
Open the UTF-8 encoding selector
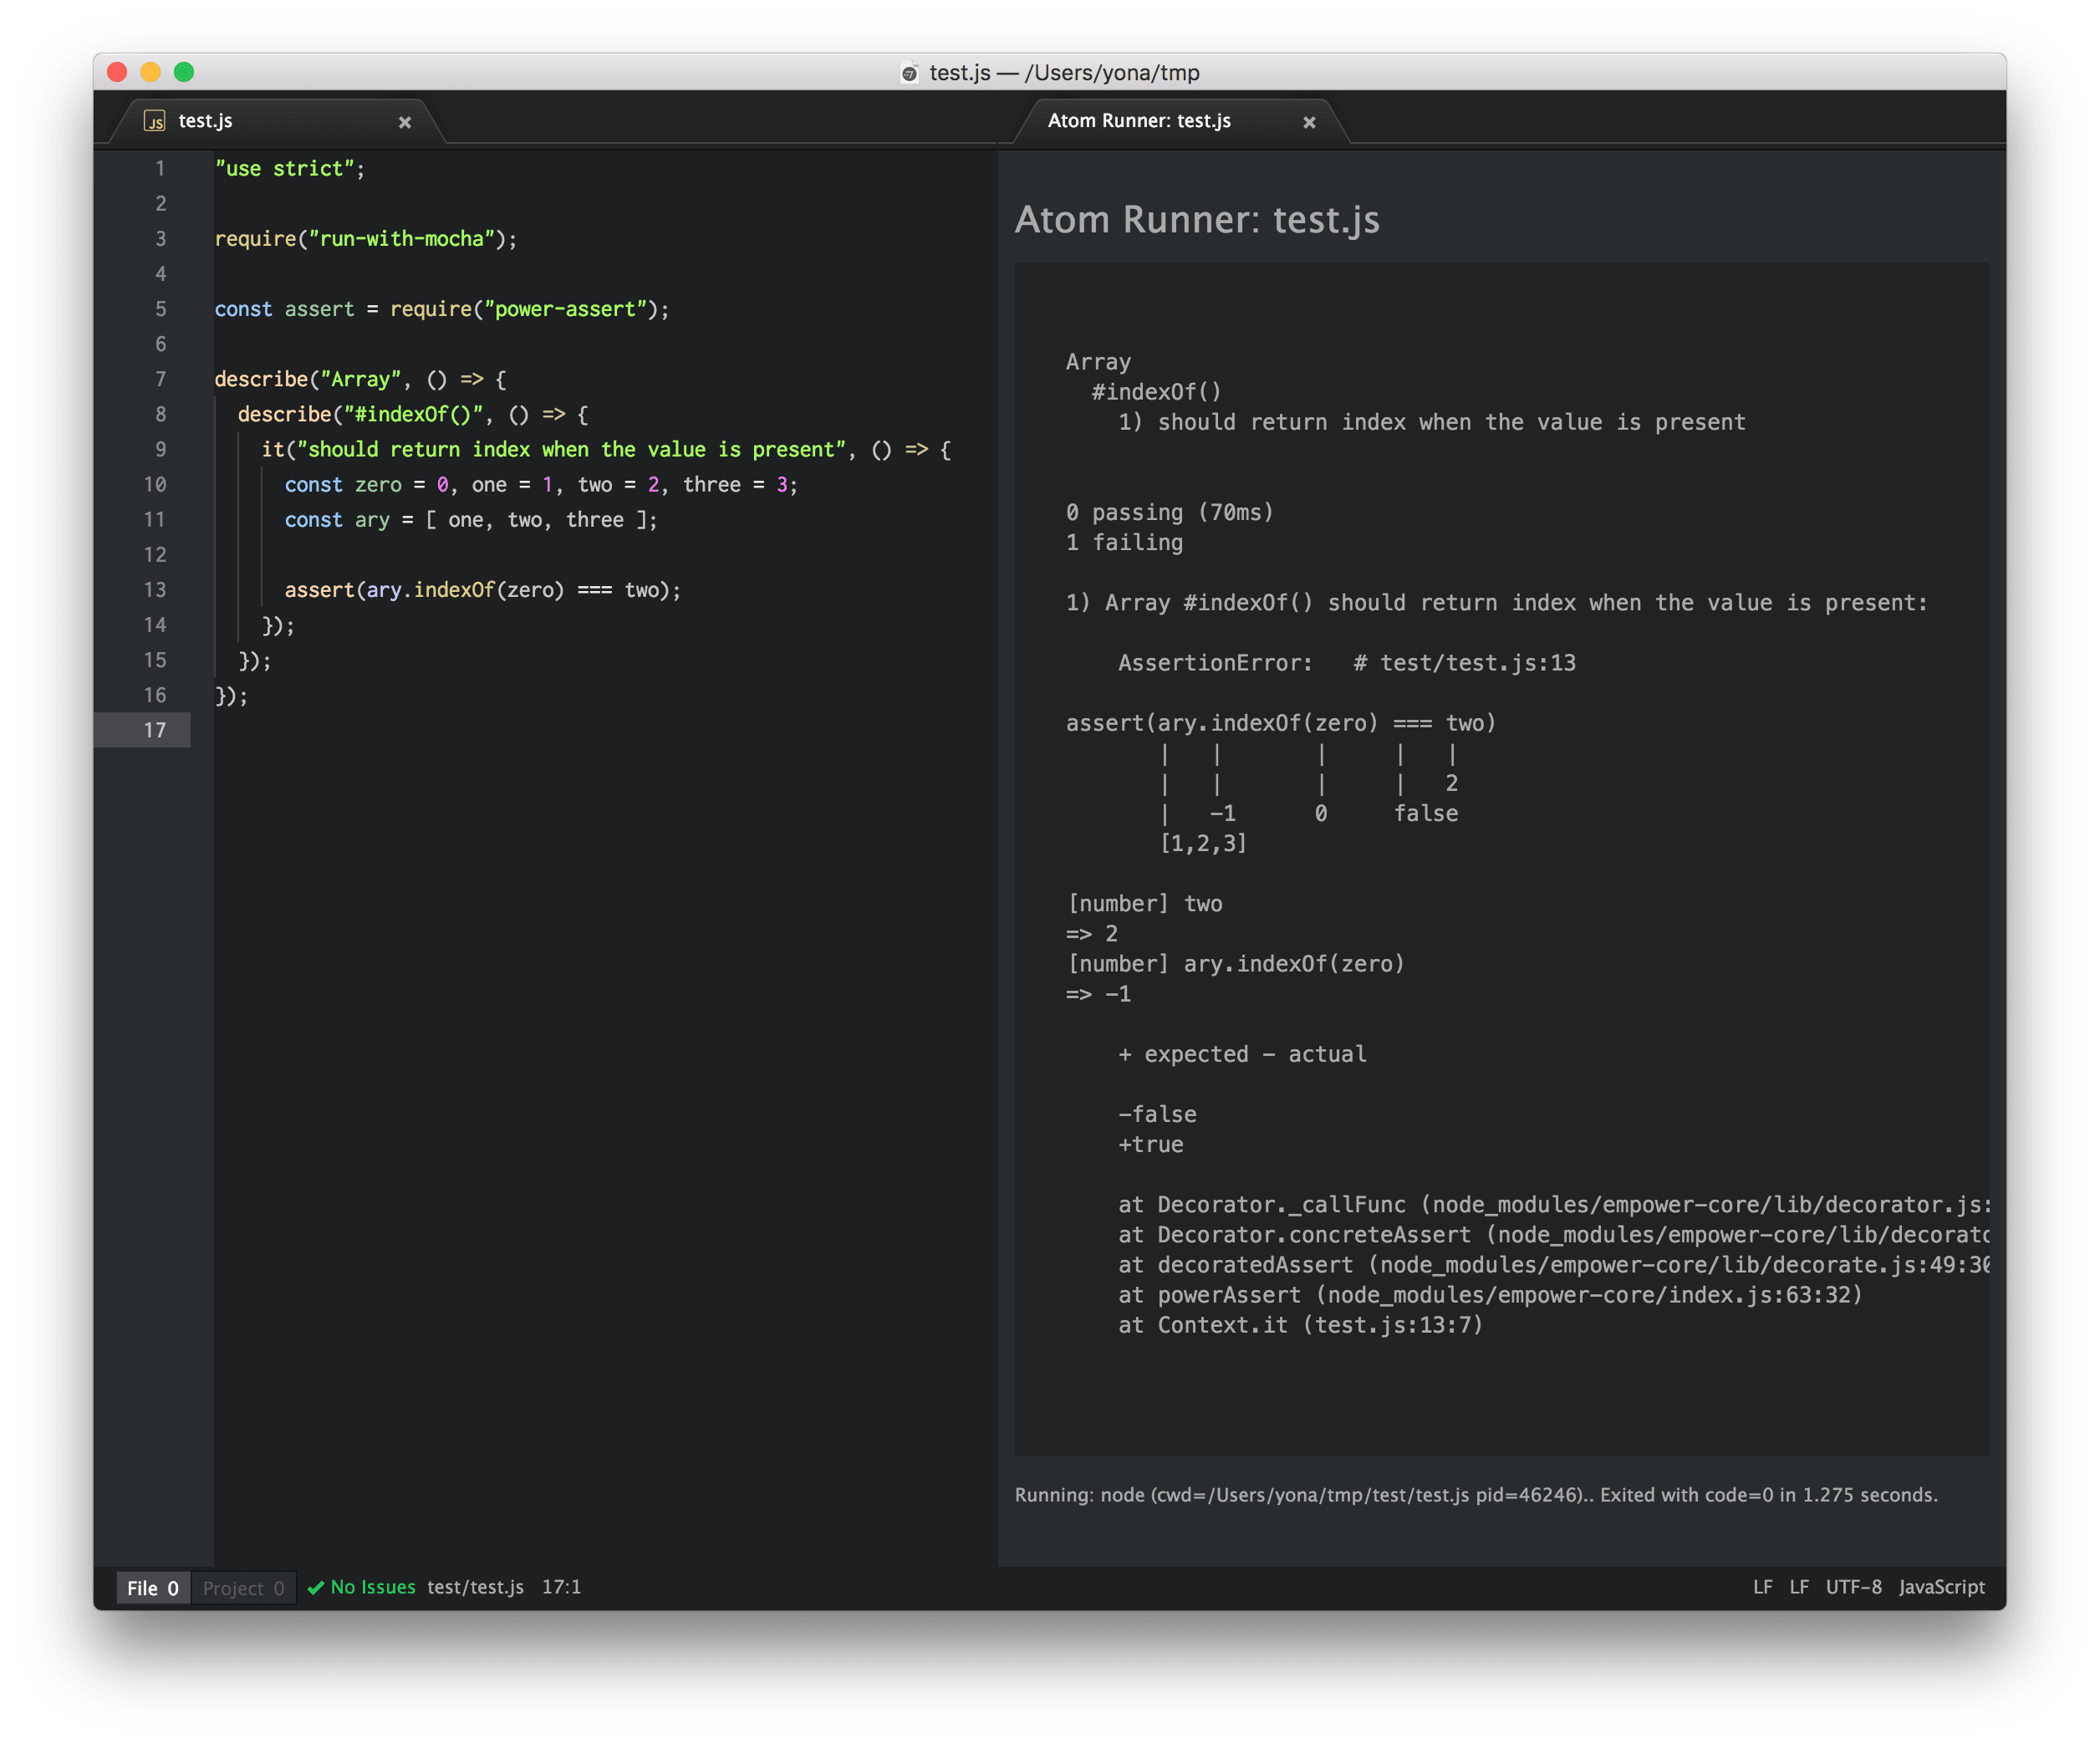click(x=1853, y=1587)
